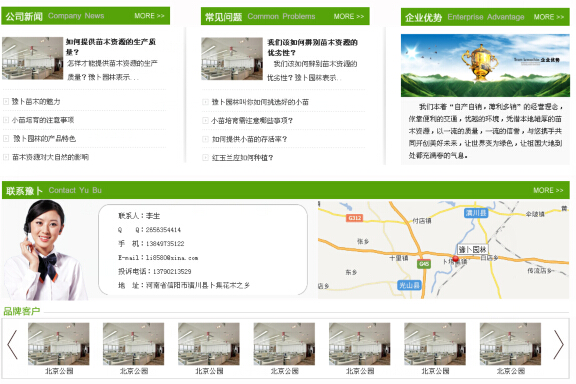Image resolution: width=576 pixels, height=384 pixels.
Task: Open the news article 如何提供苗木资源的生产质量?
Action: [111, 47]
